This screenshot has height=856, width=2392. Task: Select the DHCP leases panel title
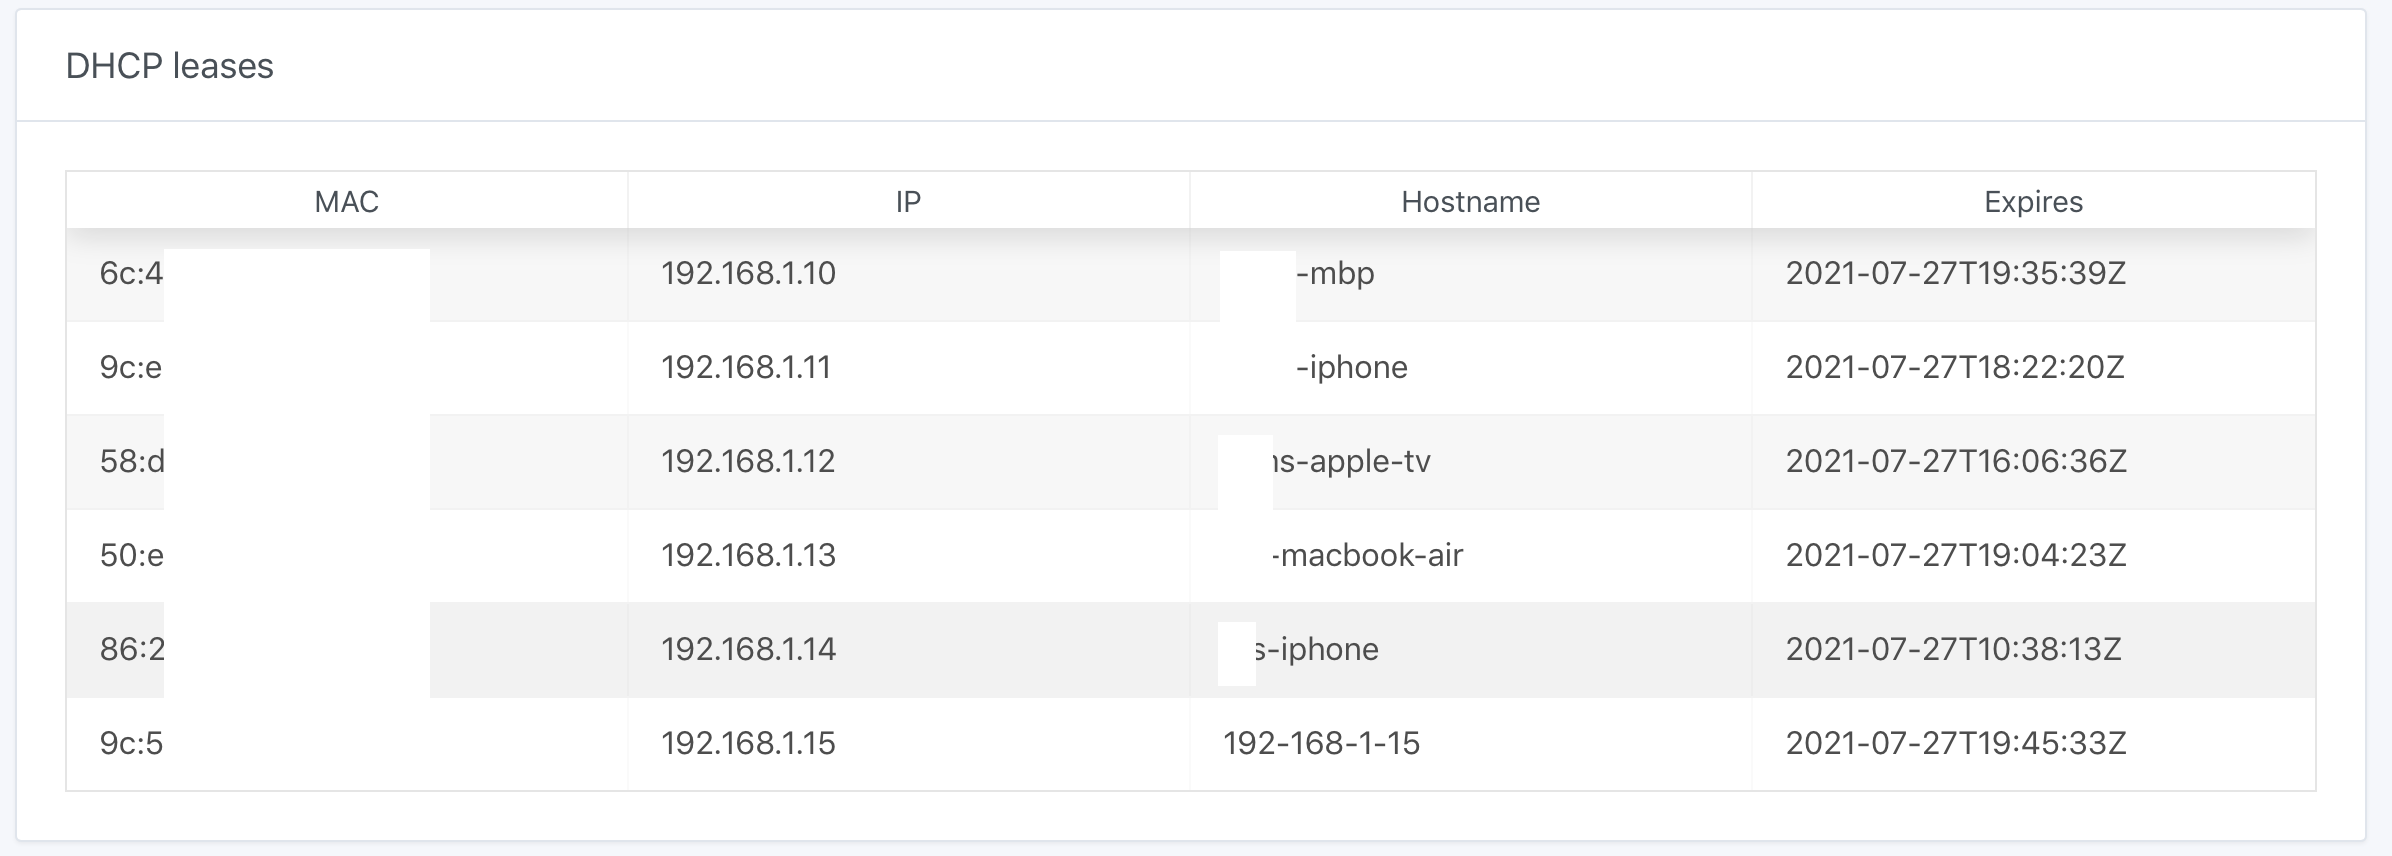tap(169, 68)
